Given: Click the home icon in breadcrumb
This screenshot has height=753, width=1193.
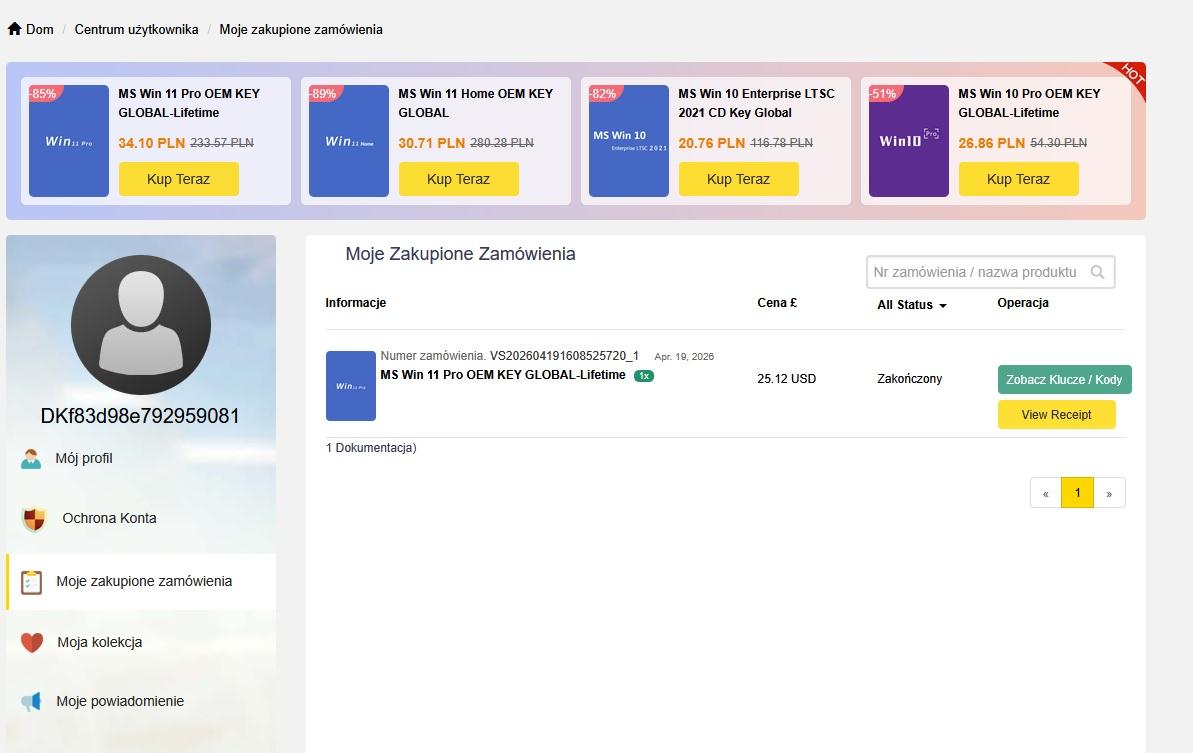Looking at the screenshot, I should [x=14, y=29].
